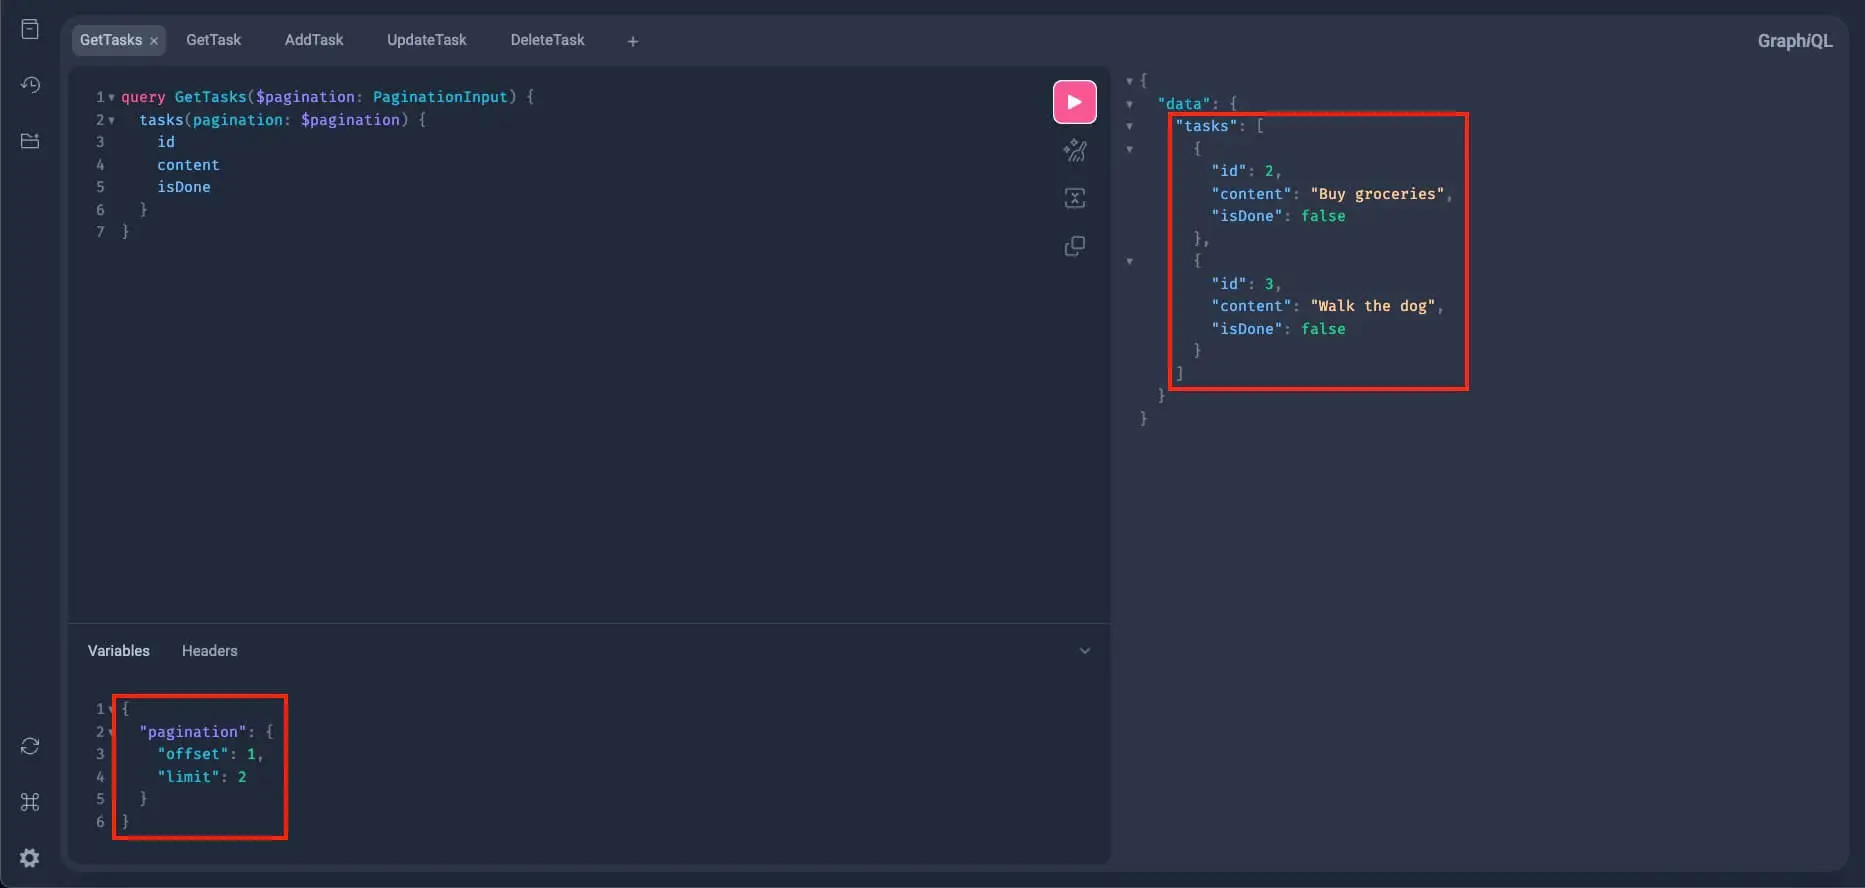1865x888 pixels.
Task: Open the GraphiQL Explorer plugin icon
Action: tap(30, 141)
